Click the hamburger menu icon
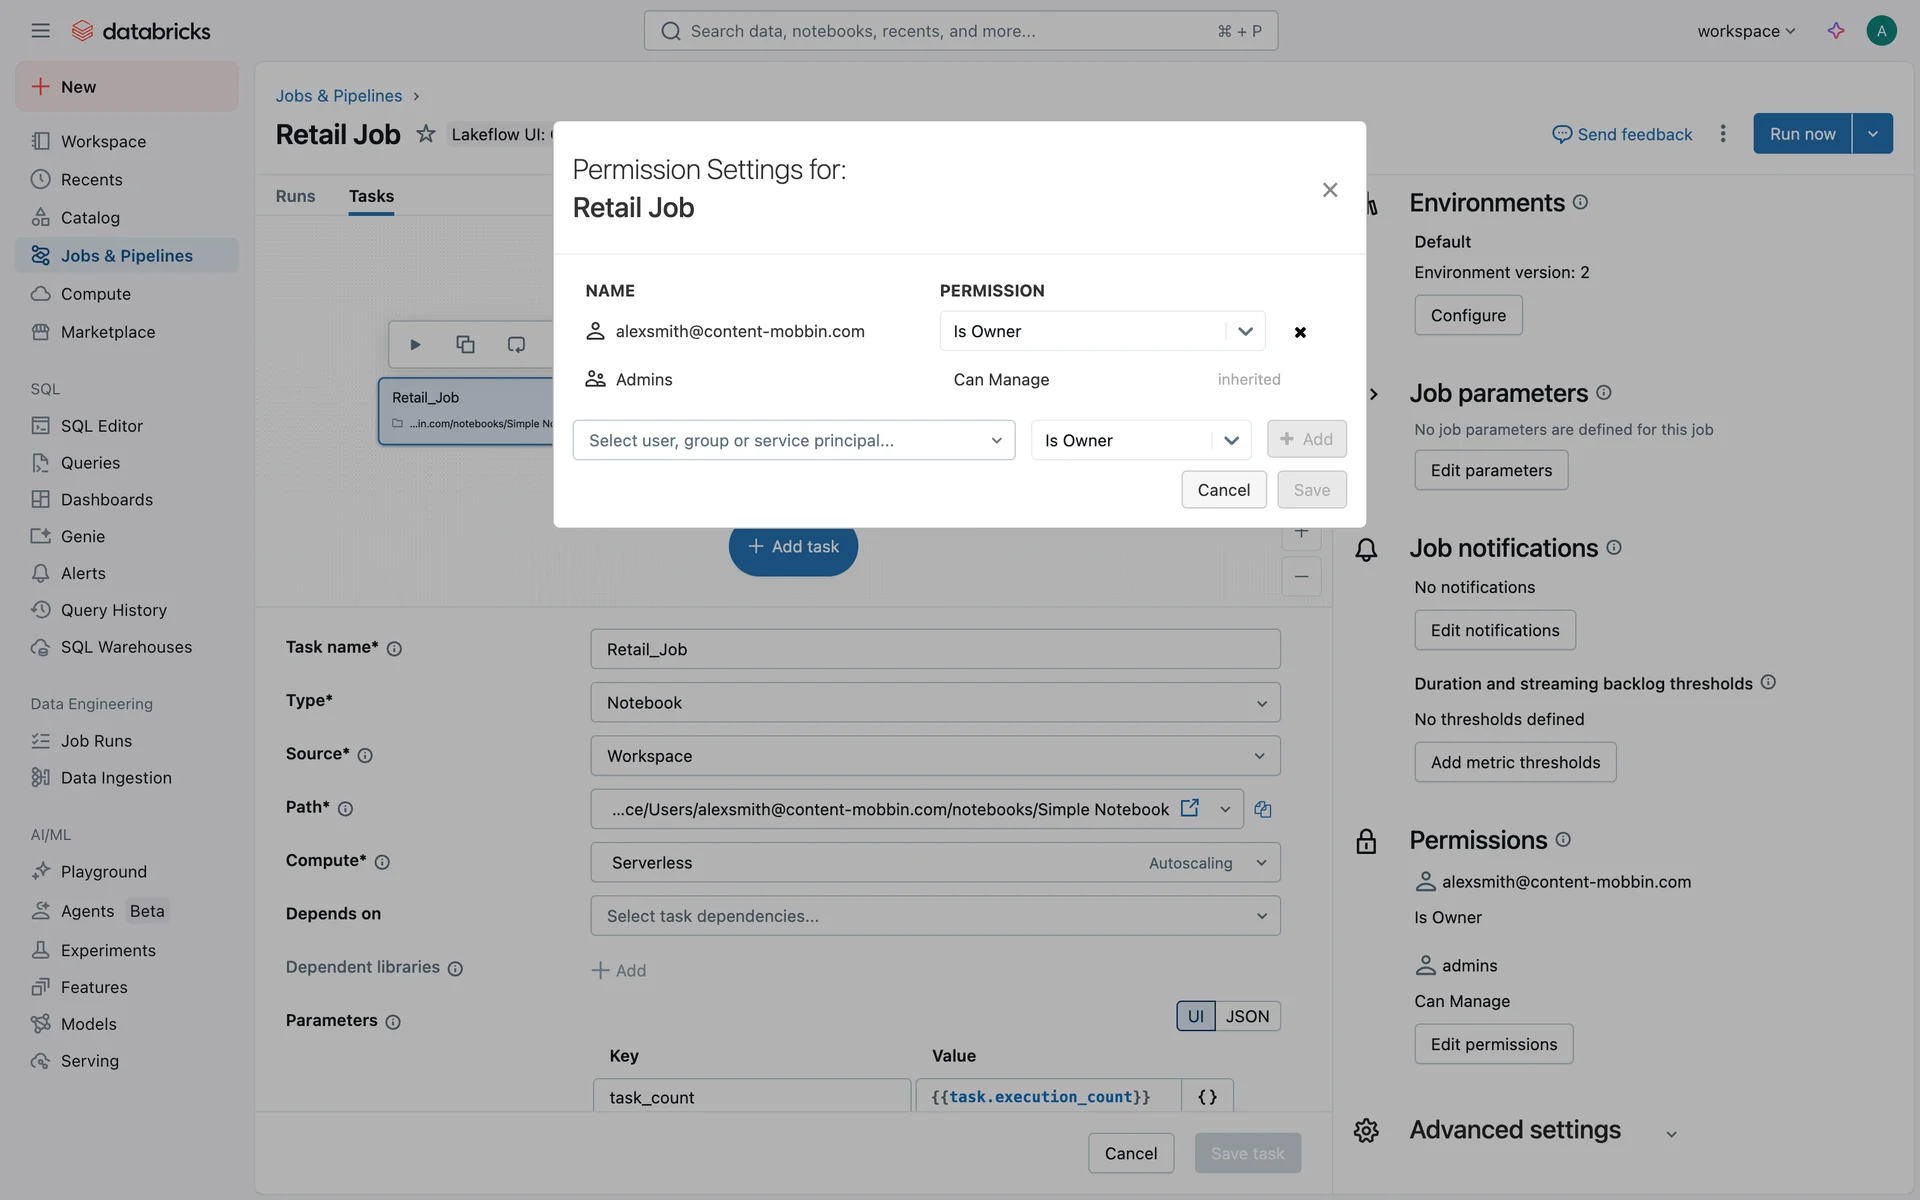This screenshot has height=1200, width=1920. [40, 31]
